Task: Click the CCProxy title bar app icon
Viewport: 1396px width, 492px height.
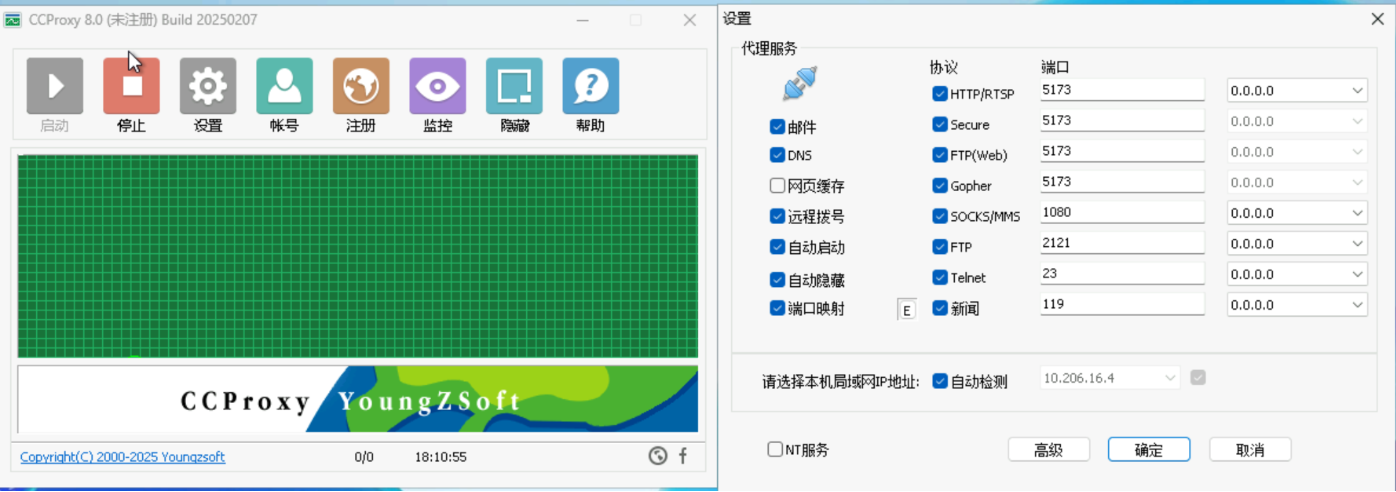Action: [13, 20]
